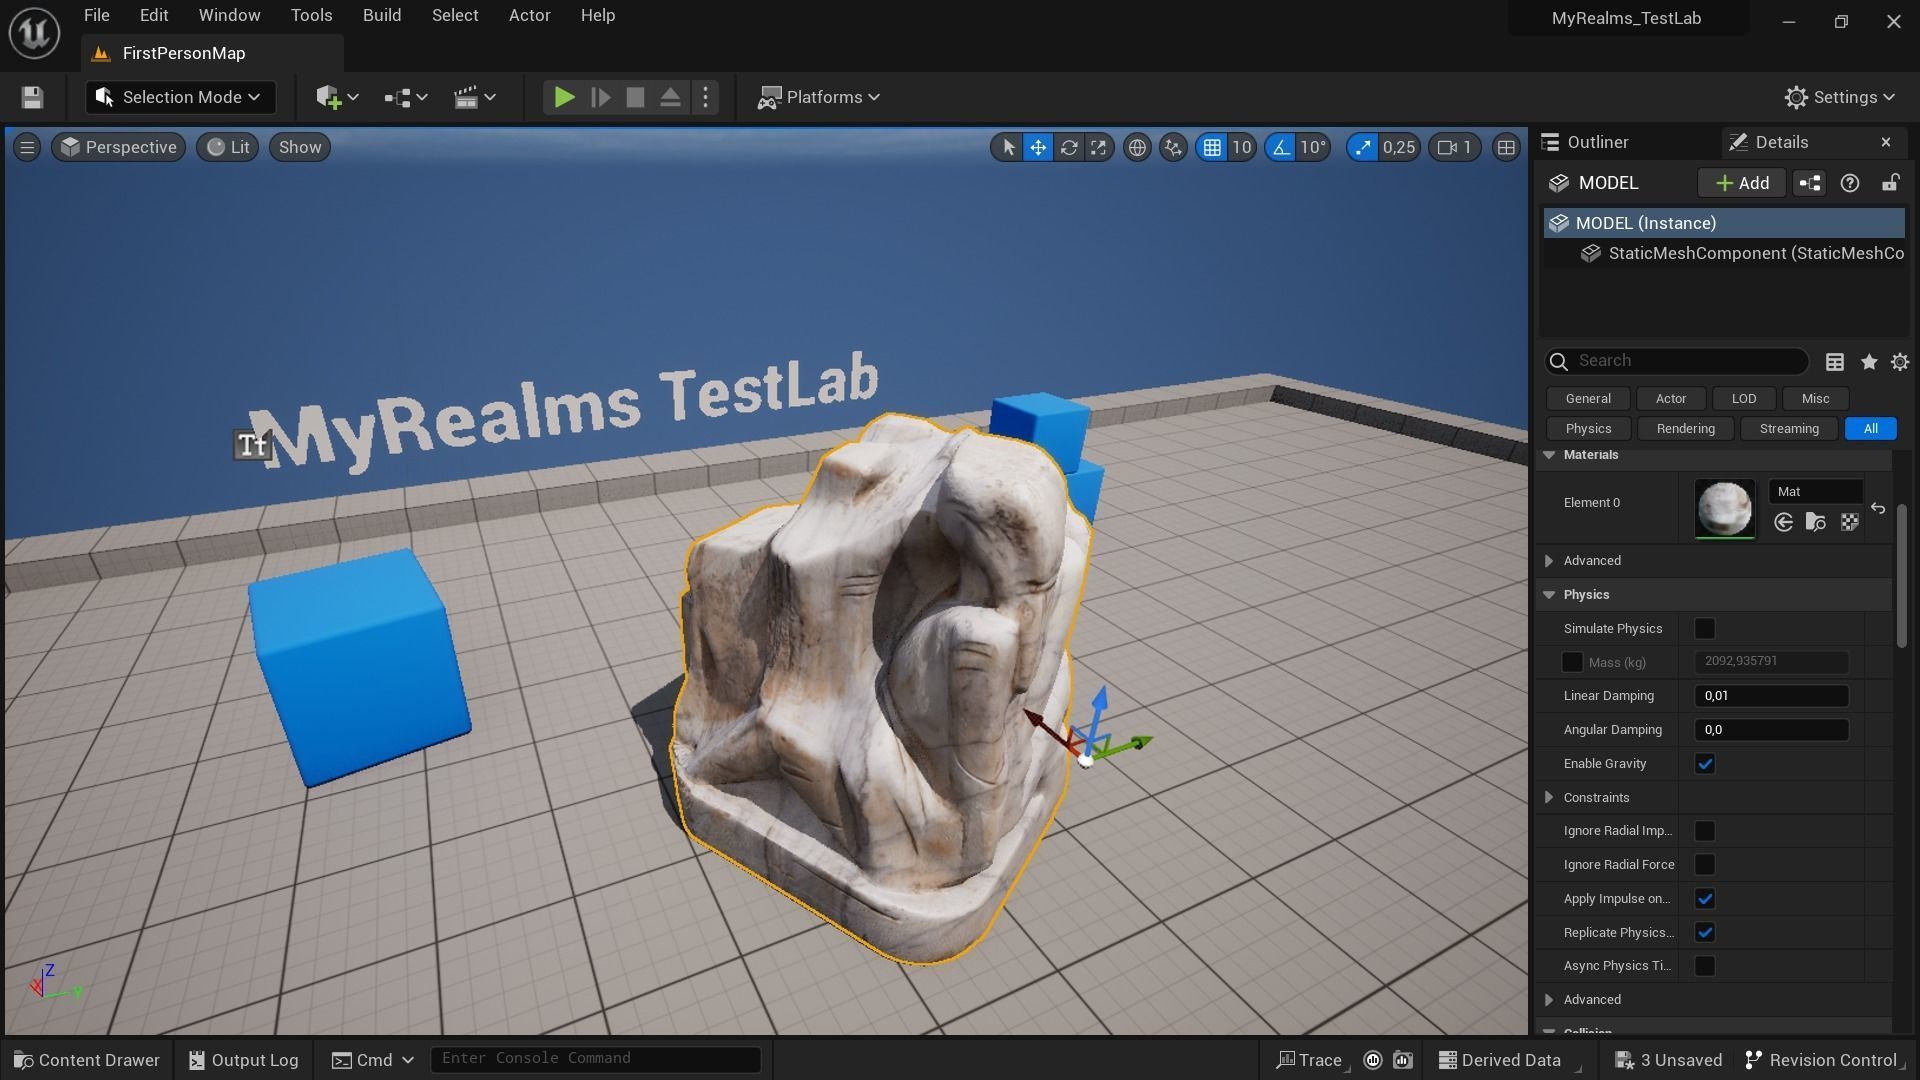
Task: Collapse the Physics section
Action: 1549,595
